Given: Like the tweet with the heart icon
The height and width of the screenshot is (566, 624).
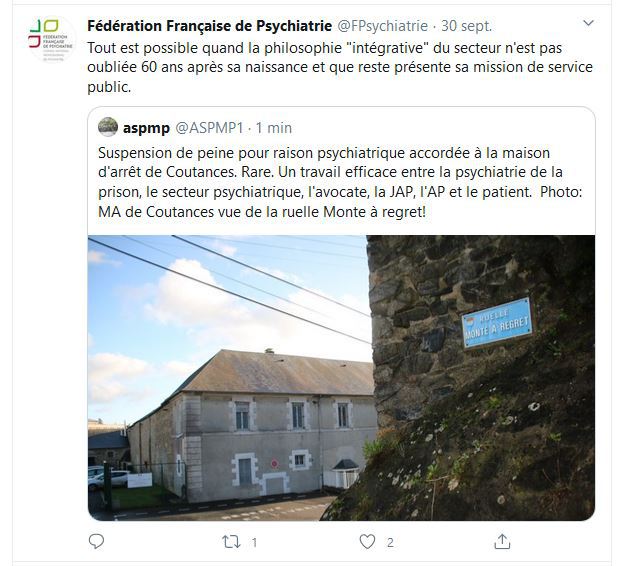Looking at the screenshot, I should click(367, 542).
